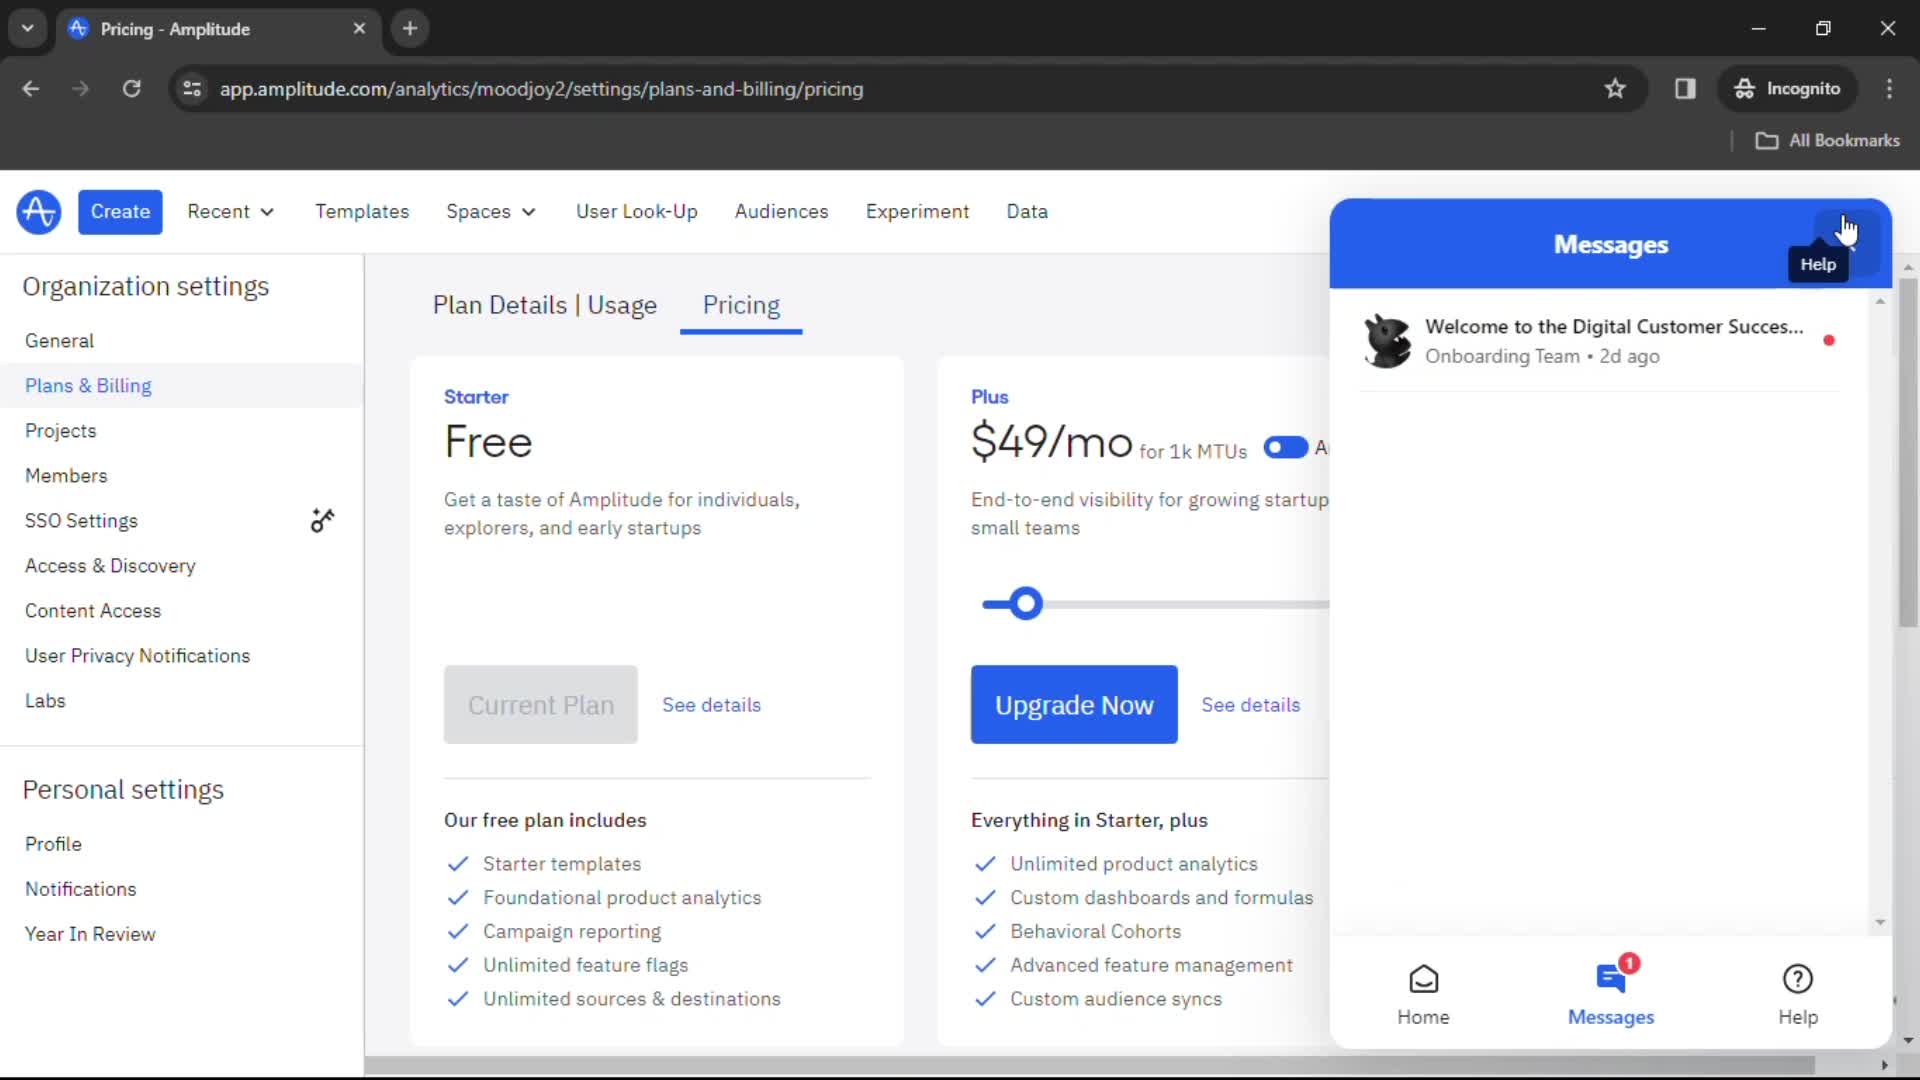1920x1080 pixels.
Task: Open the Help tab question mark icon
Action: pos(1798,979)
